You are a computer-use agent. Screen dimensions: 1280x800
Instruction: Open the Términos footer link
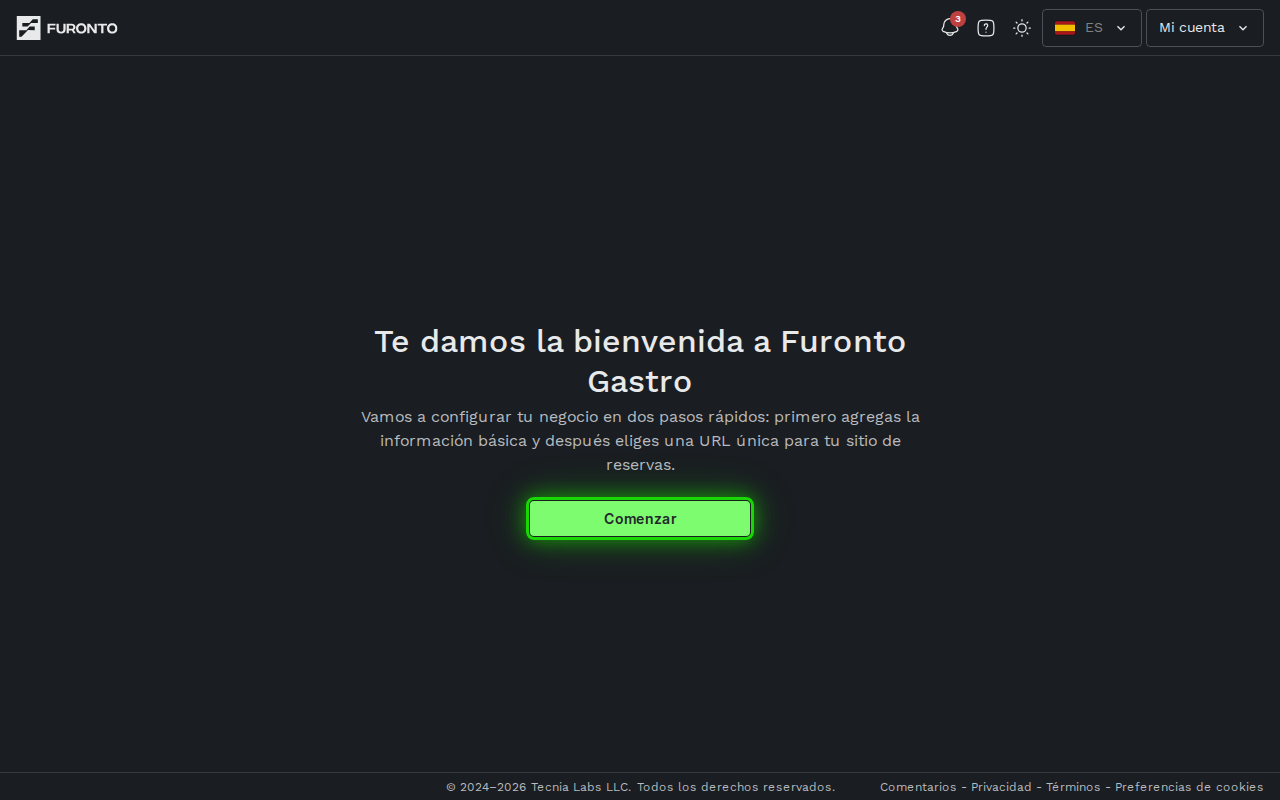(x=1073, y=787)
